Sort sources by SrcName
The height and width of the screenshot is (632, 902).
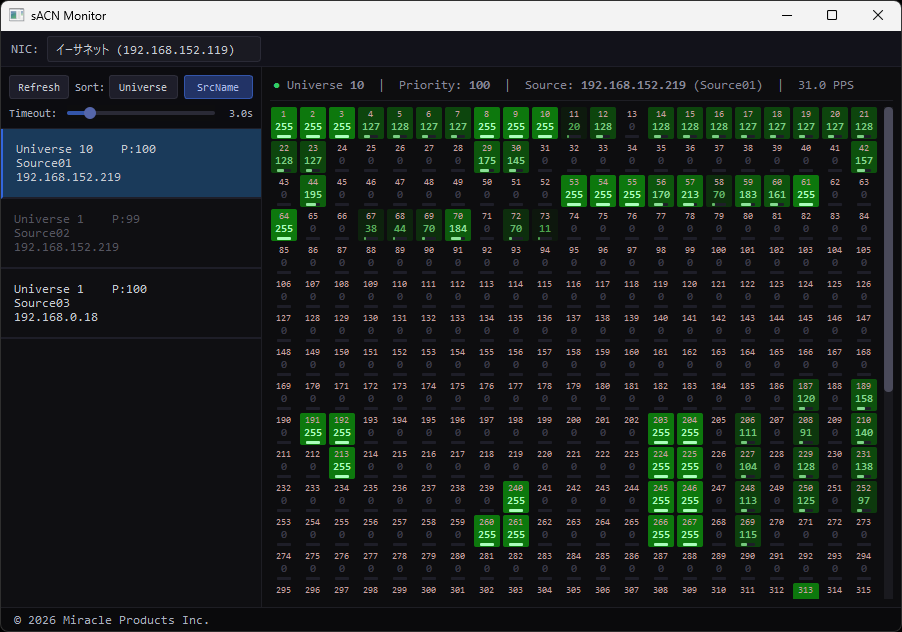218,87
